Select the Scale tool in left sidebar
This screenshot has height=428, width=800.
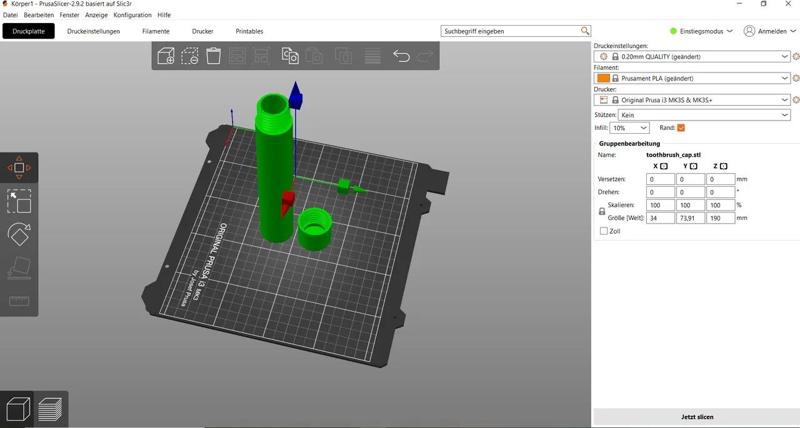pyautogui.click(x=18, y=201)
